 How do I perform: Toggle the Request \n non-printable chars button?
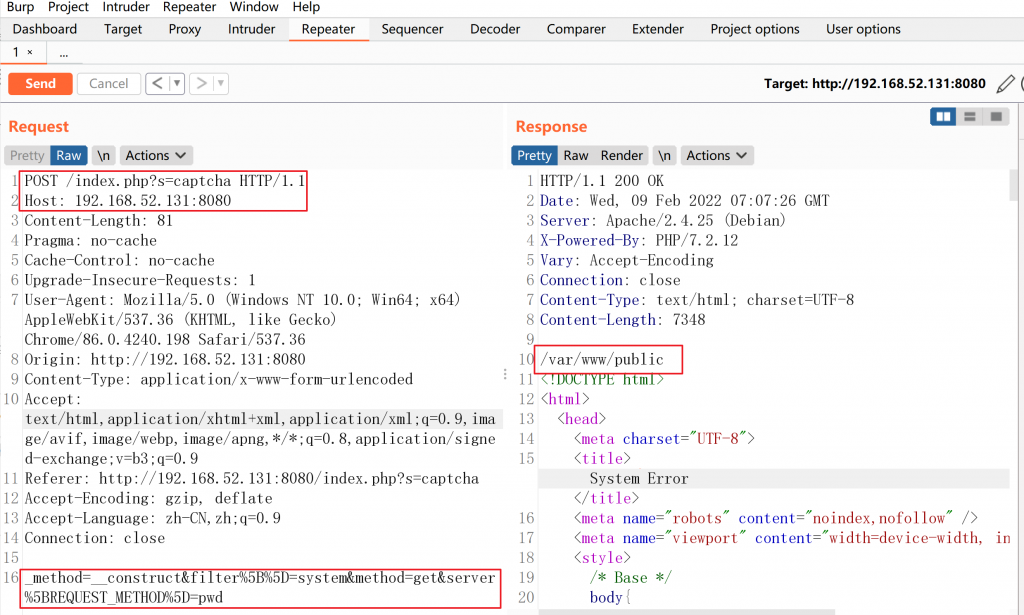[x=103, y=155]
